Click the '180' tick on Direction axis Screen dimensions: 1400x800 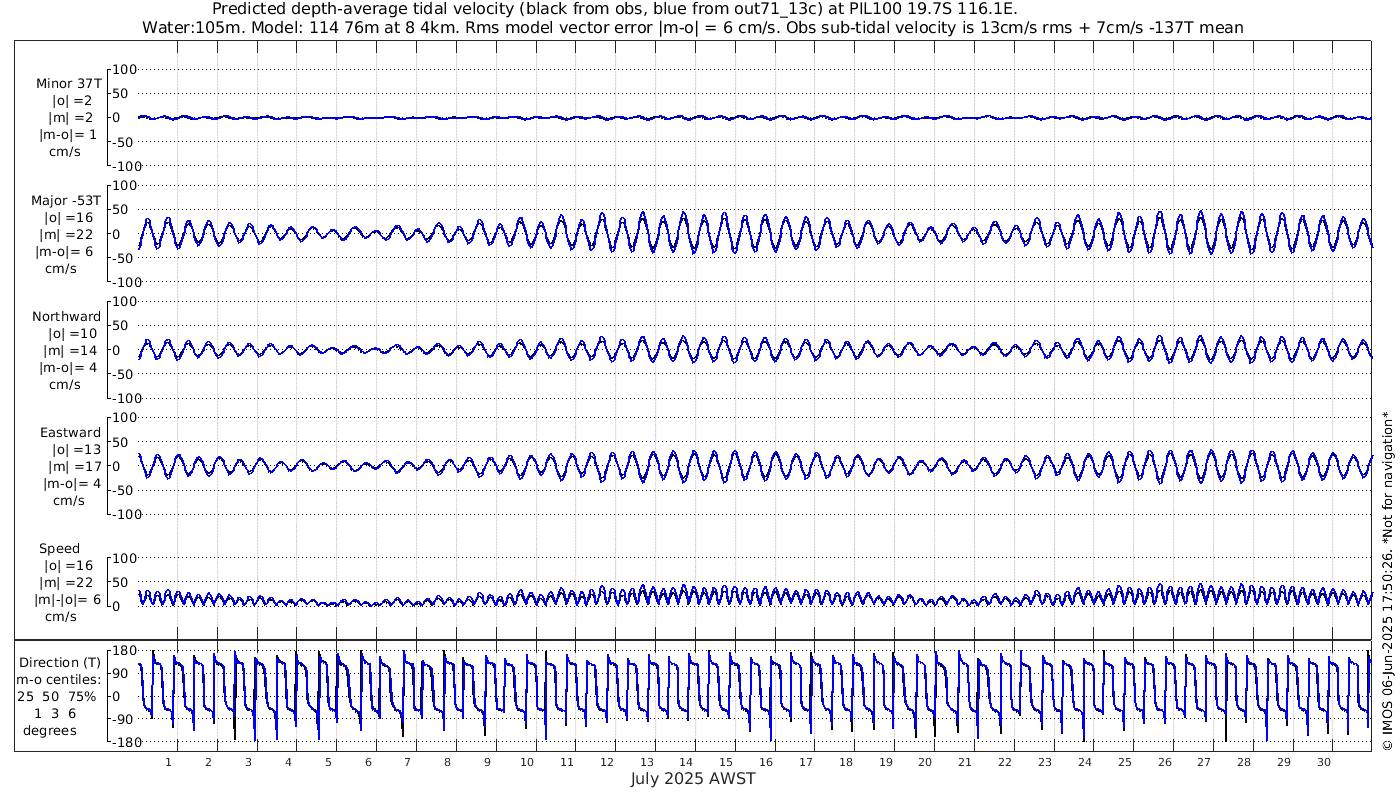tap(123, 651)
